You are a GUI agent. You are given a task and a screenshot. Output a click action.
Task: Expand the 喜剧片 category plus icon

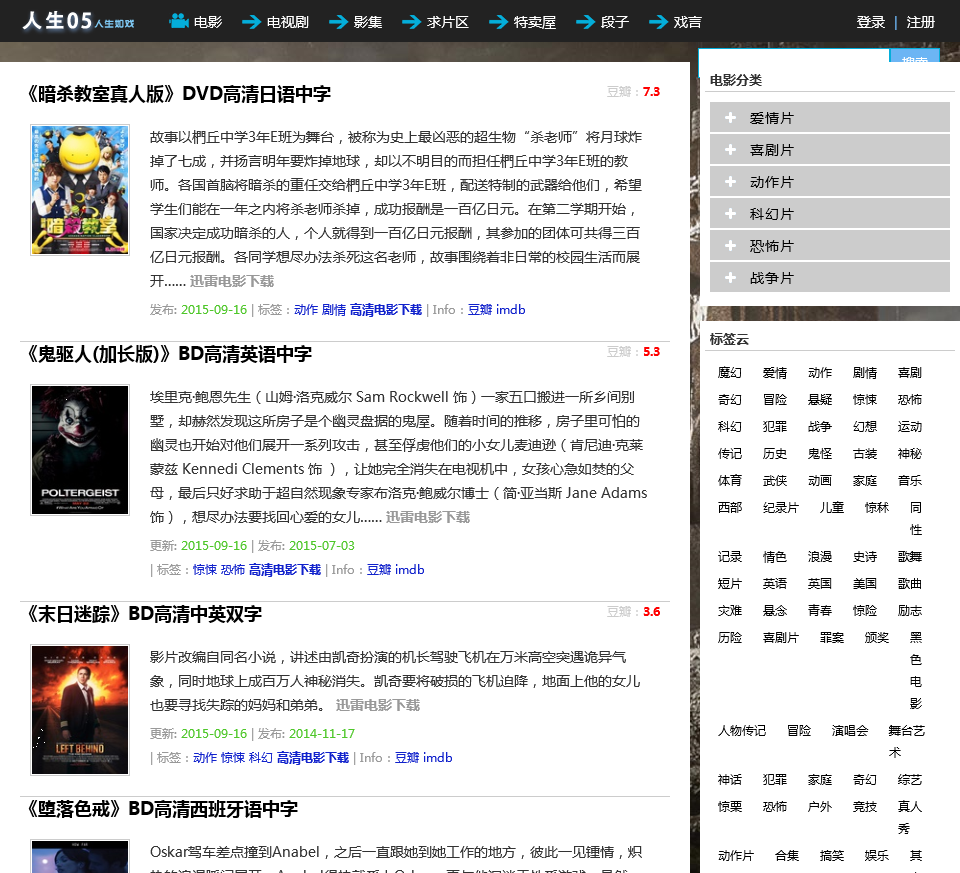730,149
